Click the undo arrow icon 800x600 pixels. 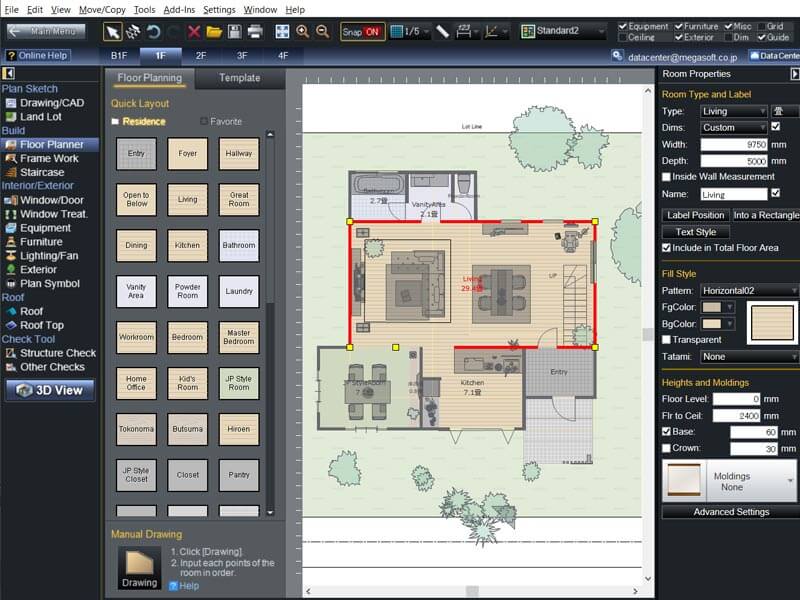click(153, 32)
